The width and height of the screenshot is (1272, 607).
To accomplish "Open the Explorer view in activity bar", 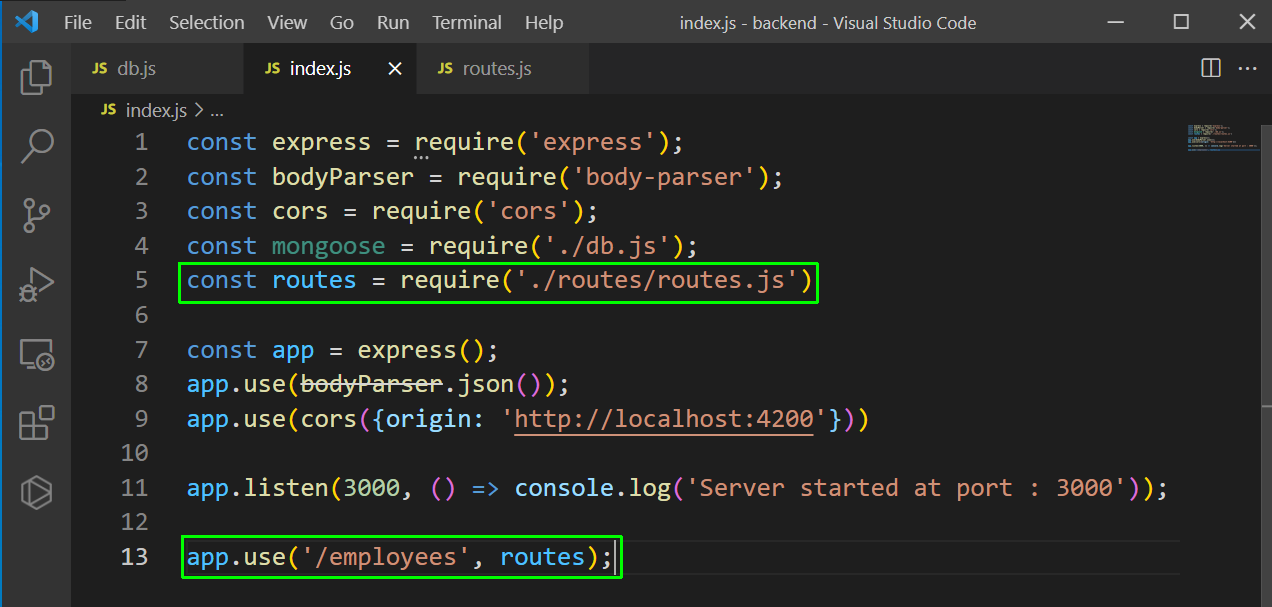I will 36,77.
